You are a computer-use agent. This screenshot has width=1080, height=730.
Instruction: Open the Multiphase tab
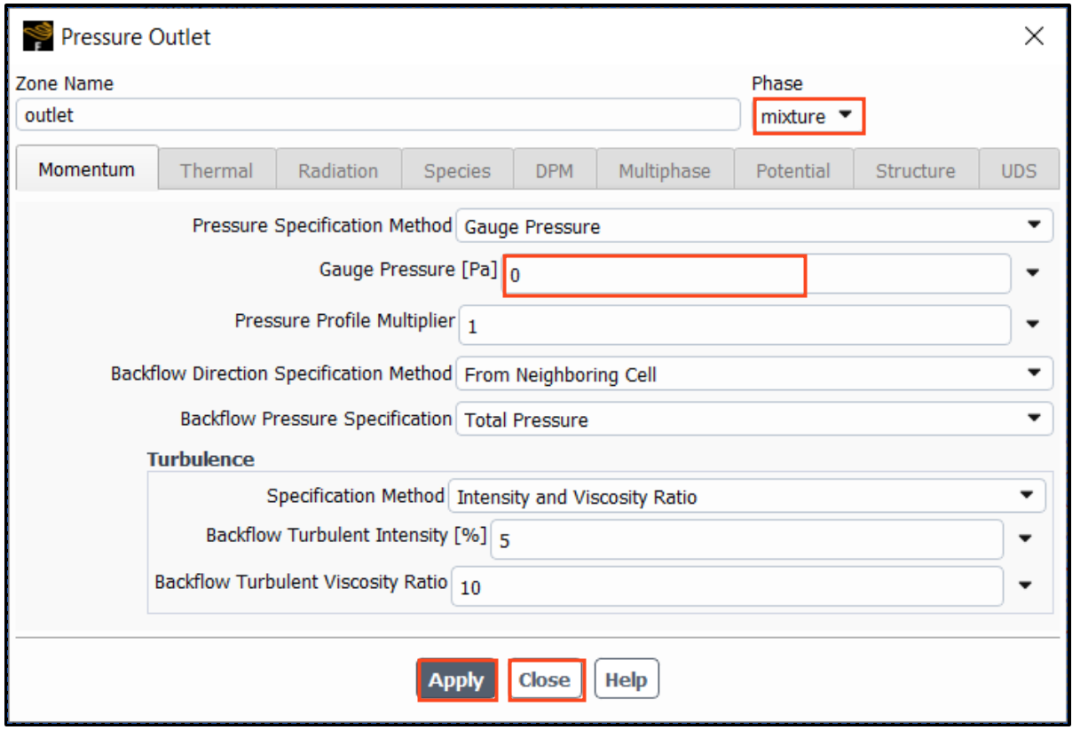click(664, 171)
